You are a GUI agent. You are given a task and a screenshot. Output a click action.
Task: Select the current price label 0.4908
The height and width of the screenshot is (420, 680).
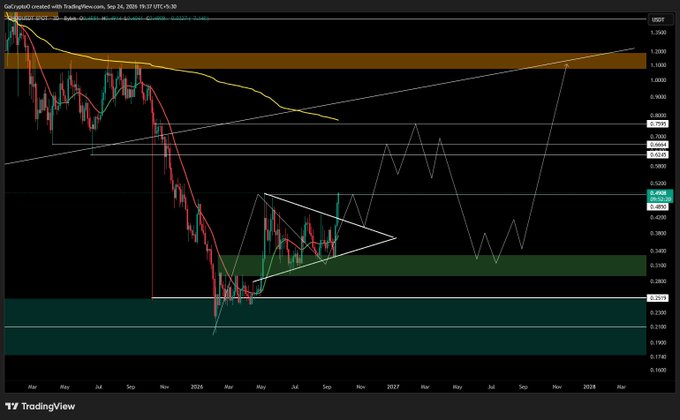coord(658,192)
